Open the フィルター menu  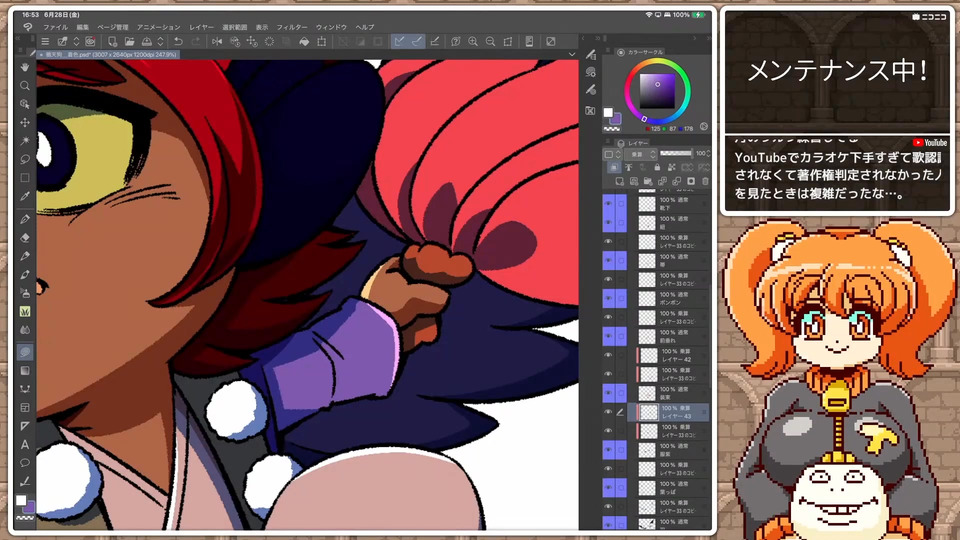pyautogui.click(x=291, y=27)
